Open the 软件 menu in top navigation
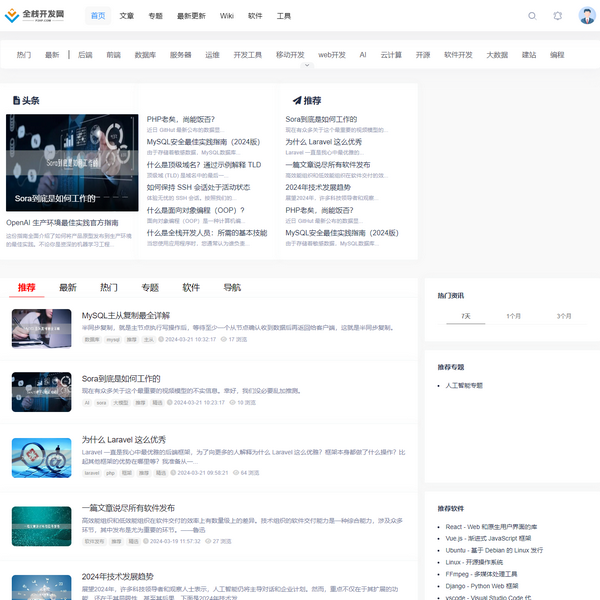 tap(255, 16)
